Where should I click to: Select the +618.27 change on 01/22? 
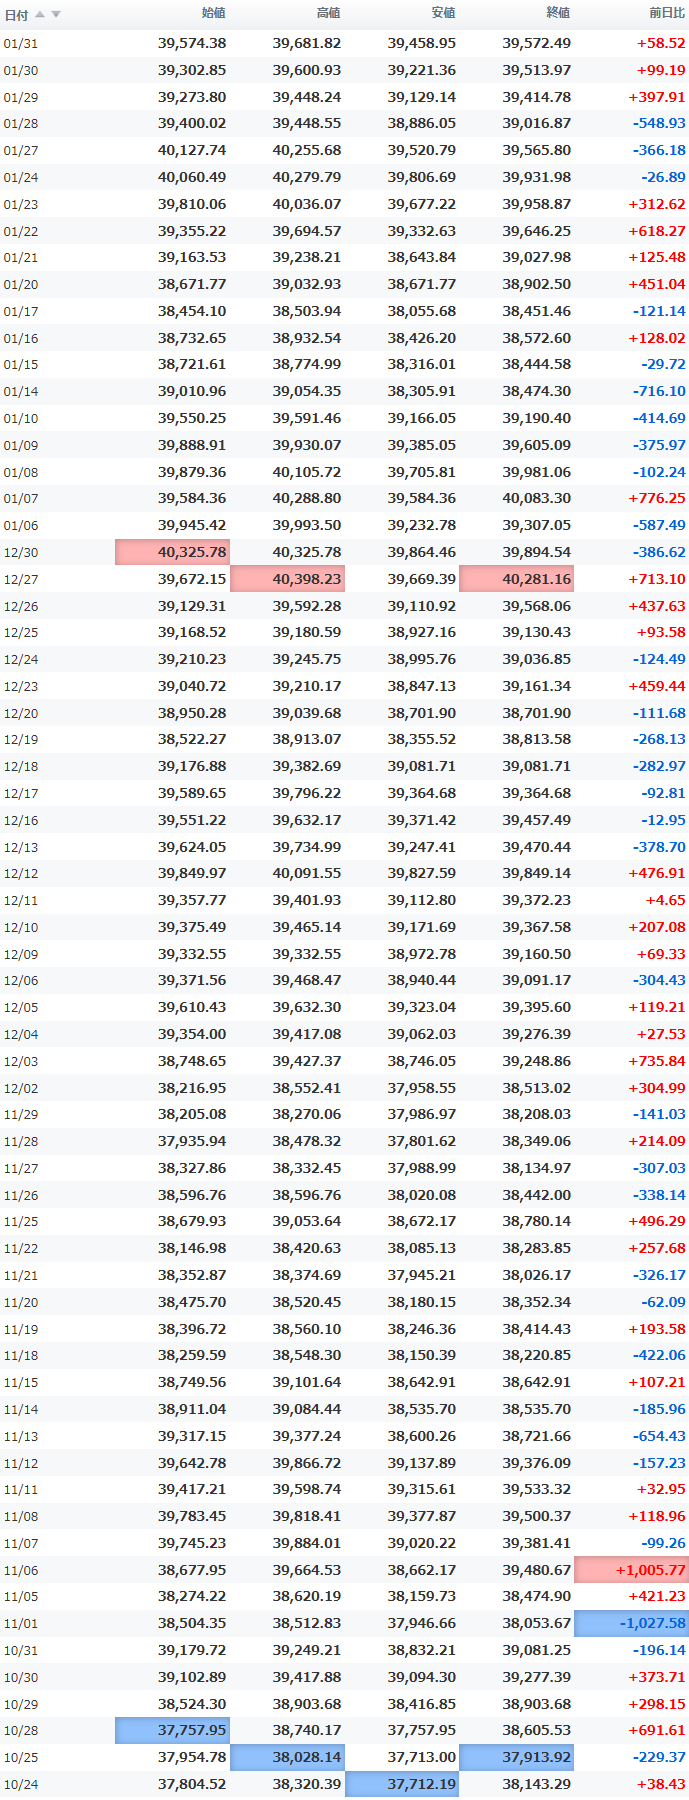[x=657, y=231]
